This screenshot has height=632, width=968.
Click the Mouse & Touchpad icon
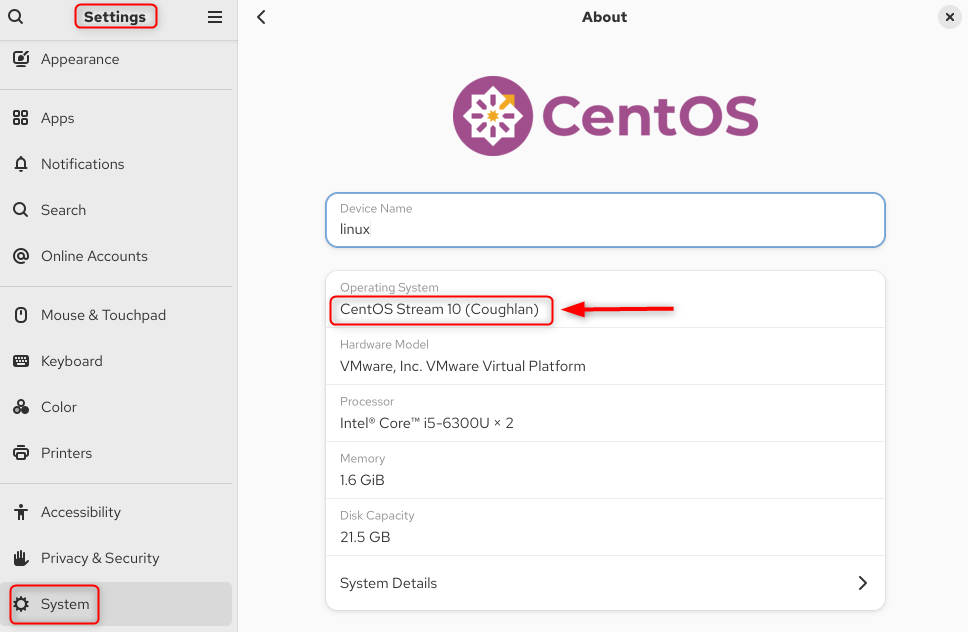(x=20, y=315)
